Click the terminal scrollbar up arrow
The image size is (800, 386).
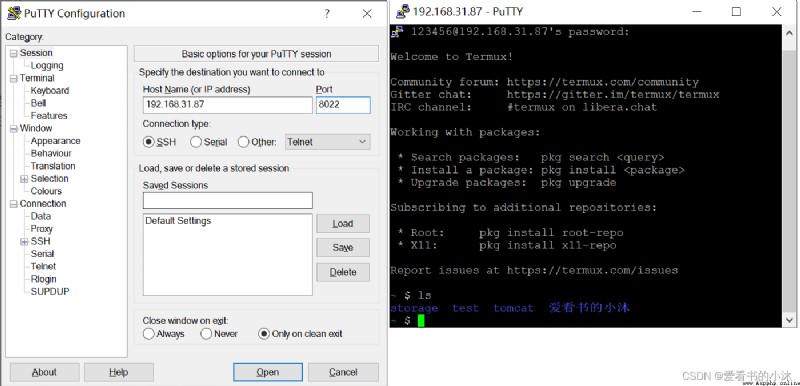click(x=789, y=31)
